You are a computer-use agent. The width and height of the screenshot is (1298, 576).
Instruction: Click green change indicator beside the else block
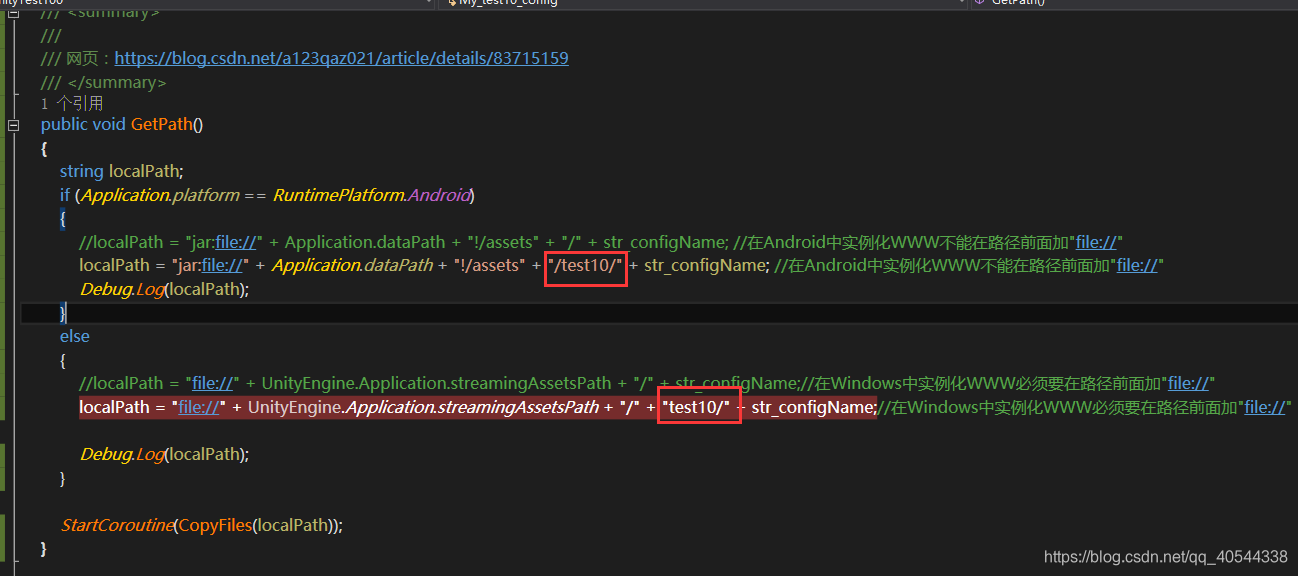pos(4,336)
